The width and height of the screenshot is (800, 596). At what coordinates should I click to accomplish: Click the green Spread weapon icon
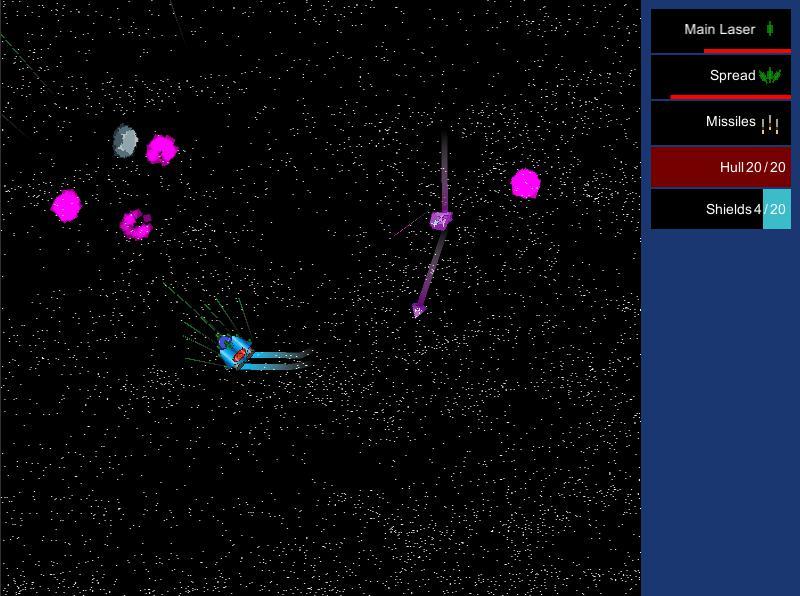tap(770, 76)
